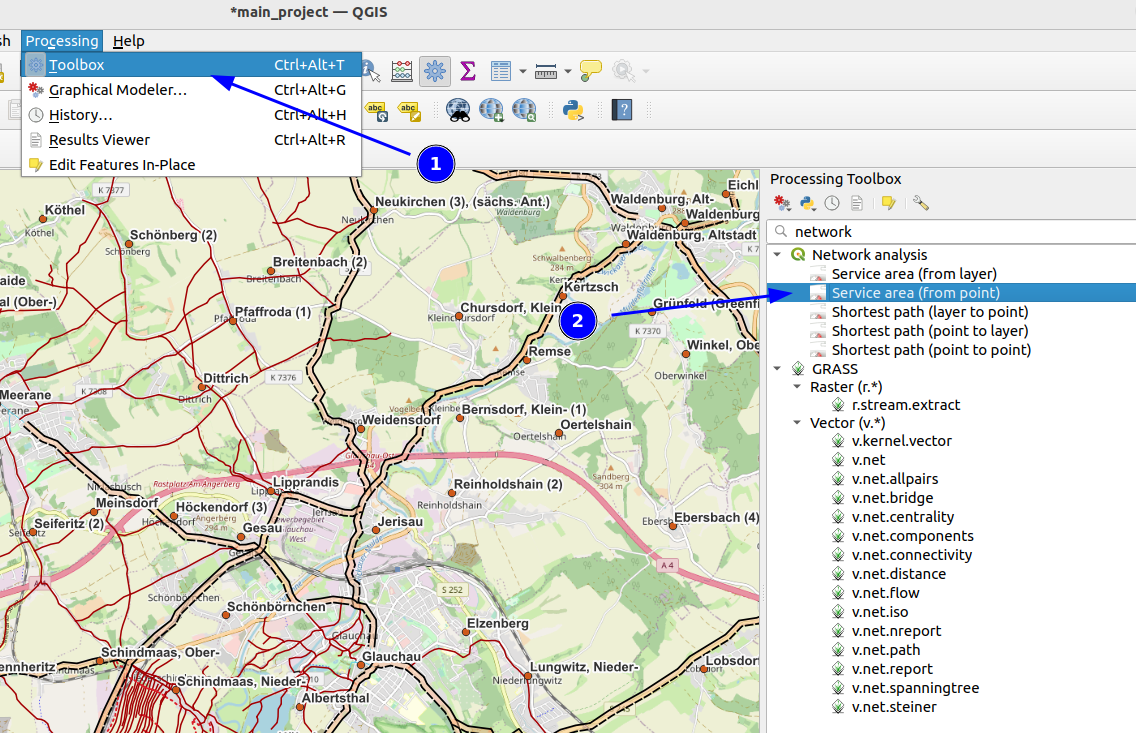Open the Help menu
Screen dimensions: 1136x733
[128, 41]
